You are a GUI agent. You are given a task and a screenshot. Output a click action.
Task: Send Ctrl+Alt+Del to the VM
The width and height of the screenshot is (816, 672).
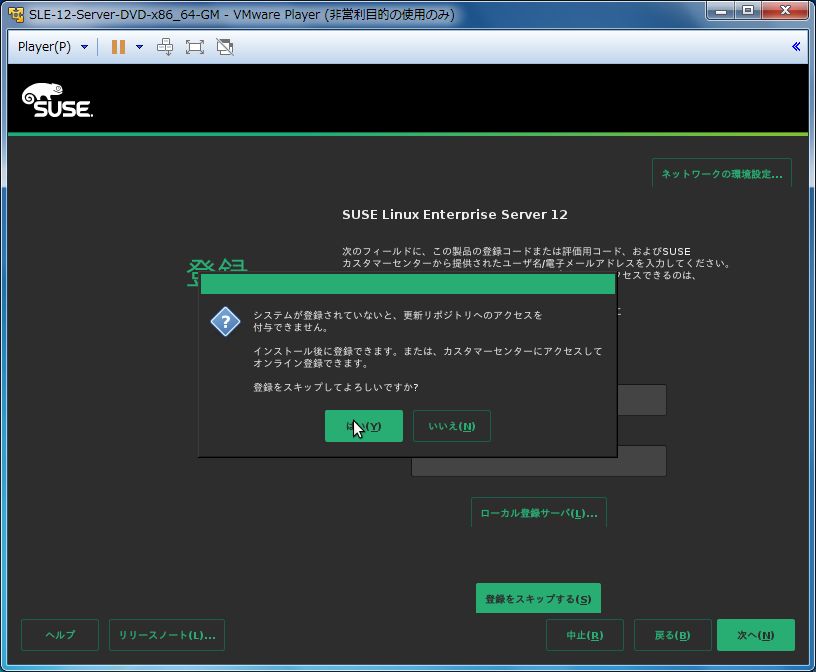pyautogui.click(x=165, y=47)
